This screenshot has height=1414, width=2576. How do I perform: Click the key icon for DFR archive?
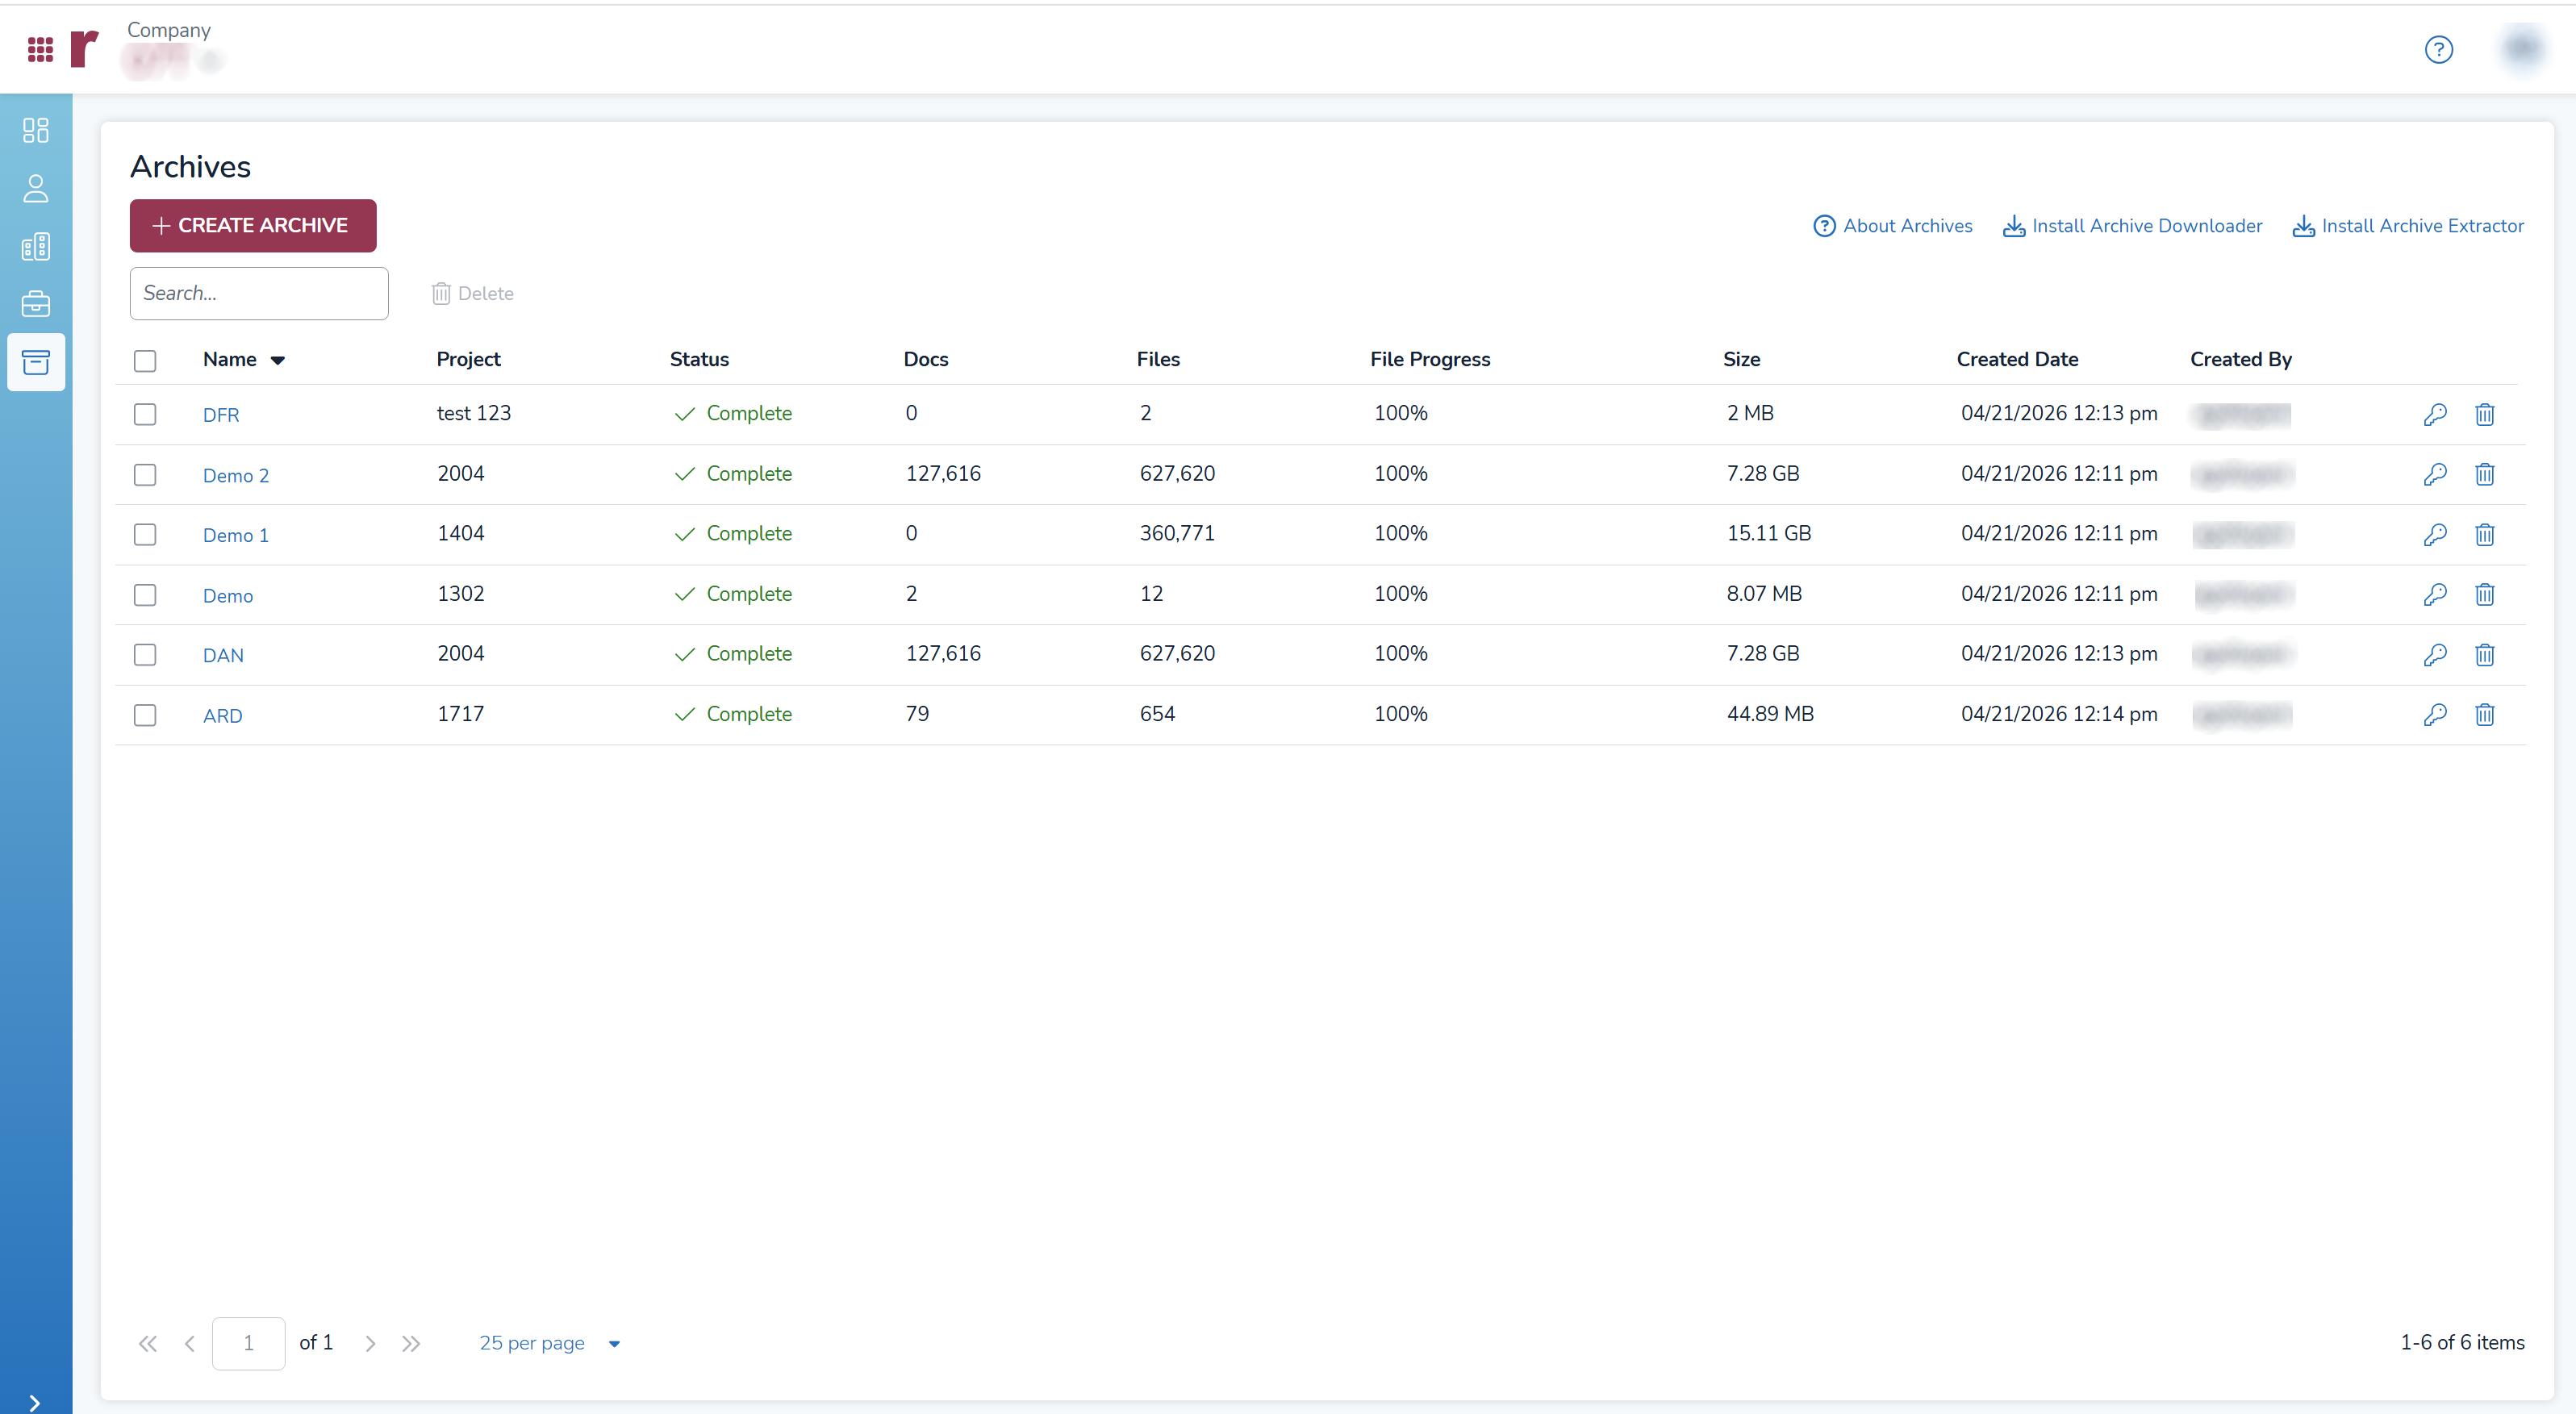point(2435,414)
